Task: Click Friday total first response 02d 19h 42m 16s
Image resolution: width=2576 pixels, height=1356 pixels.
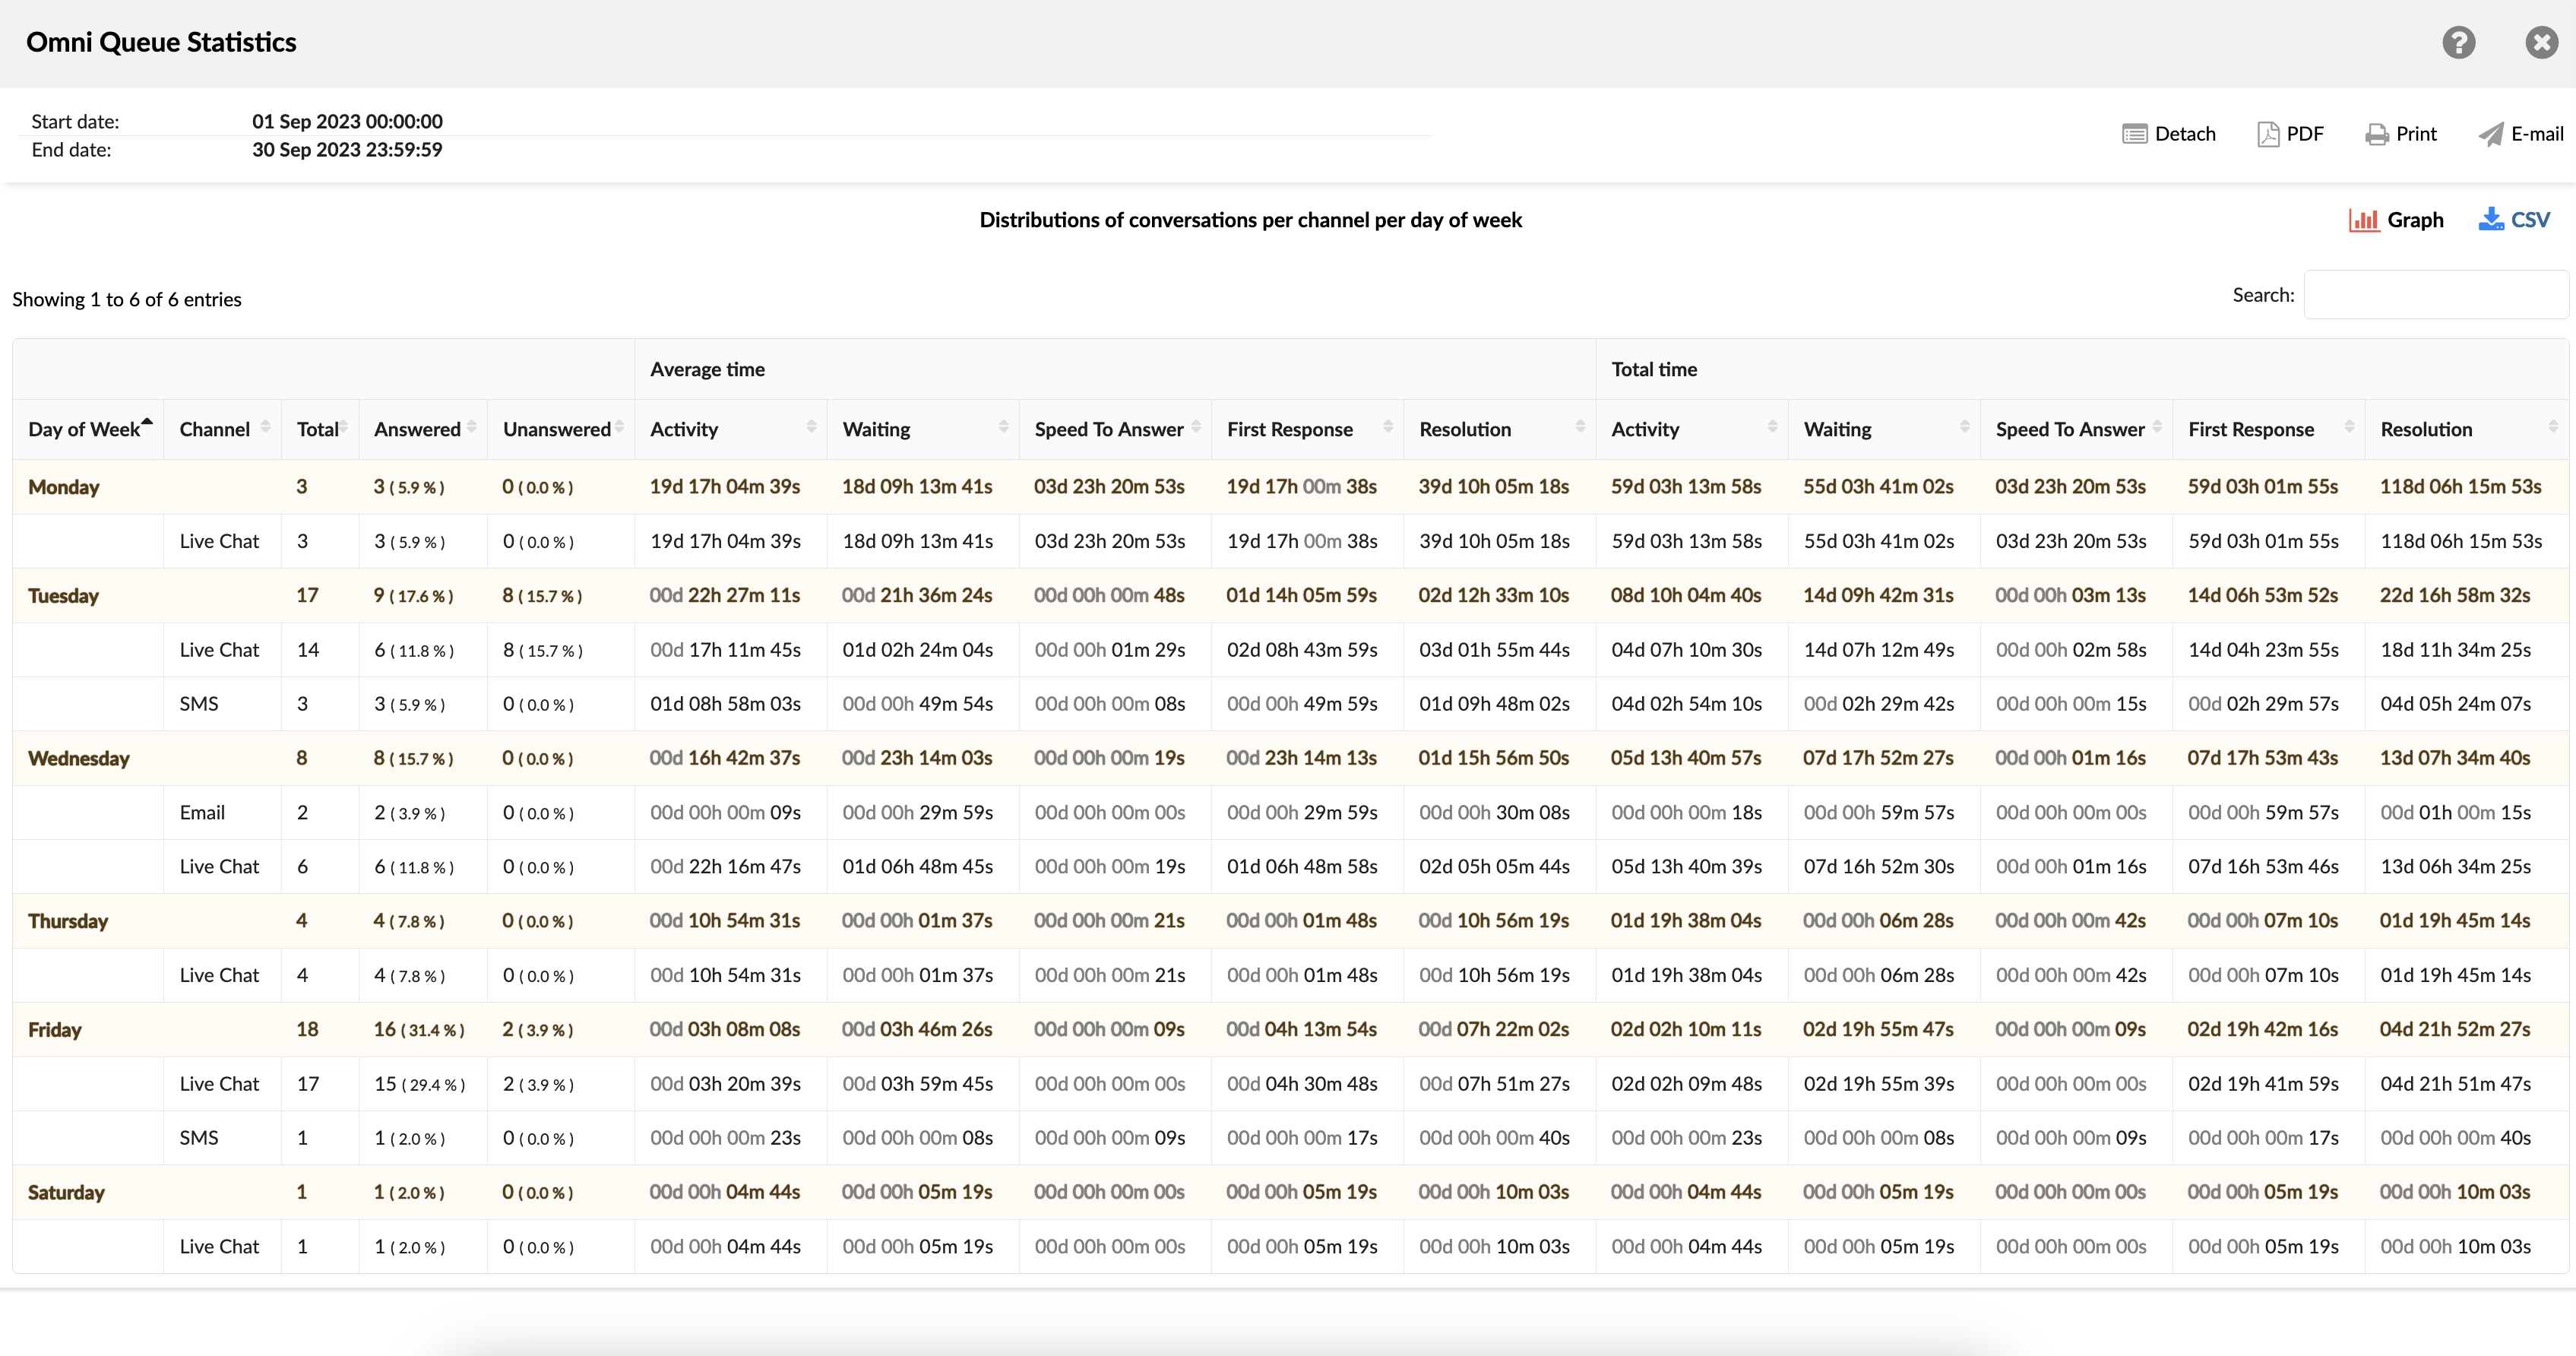Action: click(x=2263, y=1030)
